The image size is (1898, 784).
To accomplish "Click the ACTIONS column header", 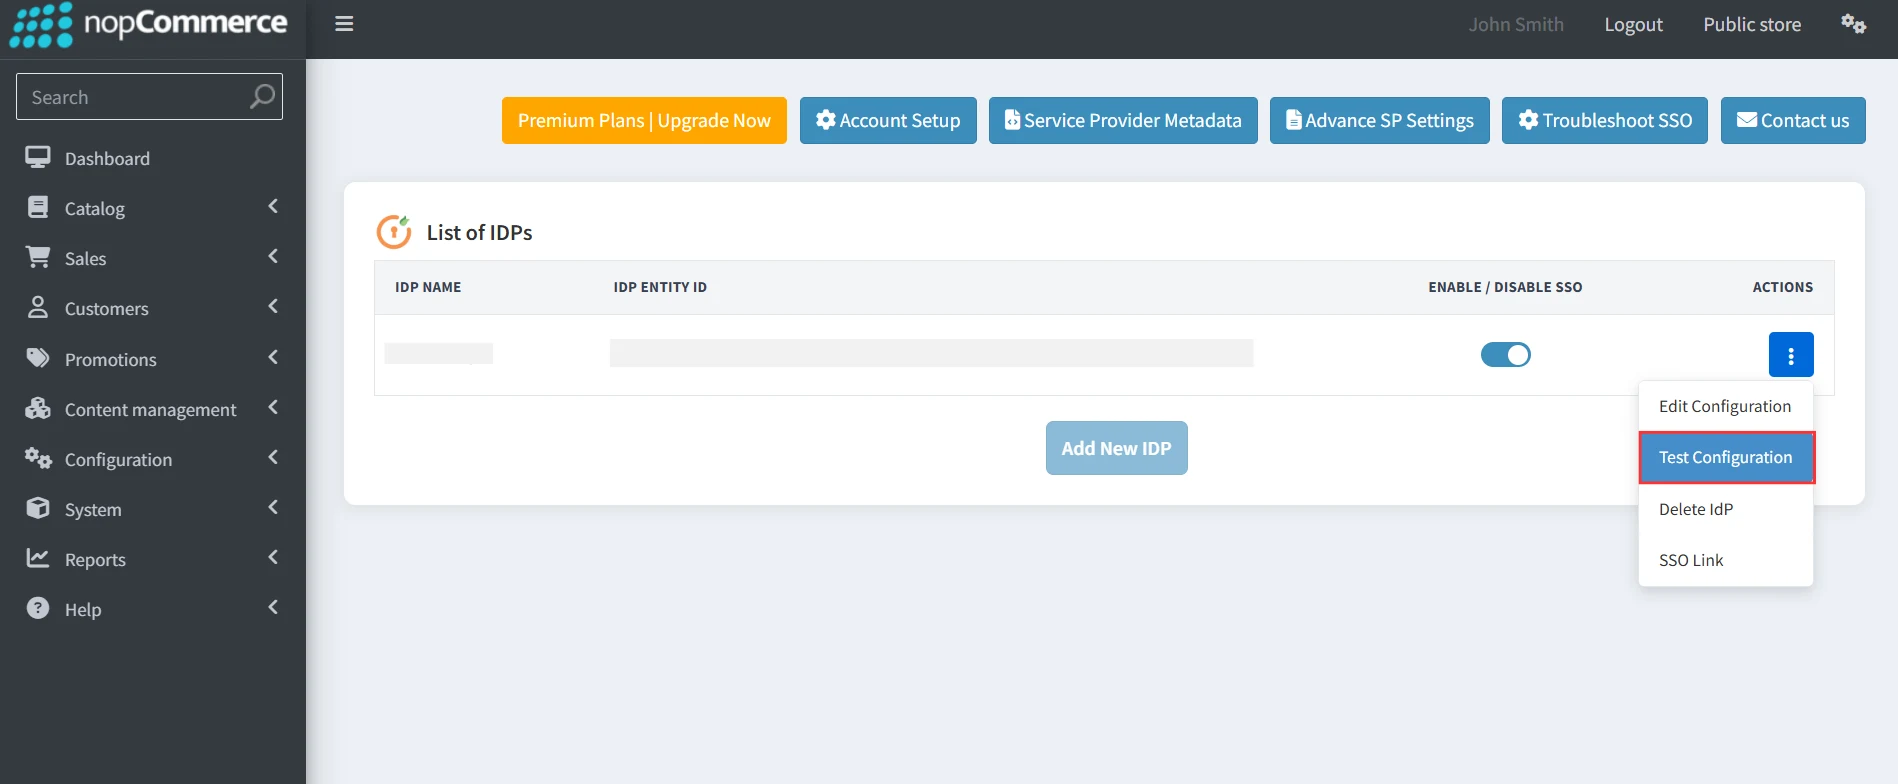I will coord(1782,287).
